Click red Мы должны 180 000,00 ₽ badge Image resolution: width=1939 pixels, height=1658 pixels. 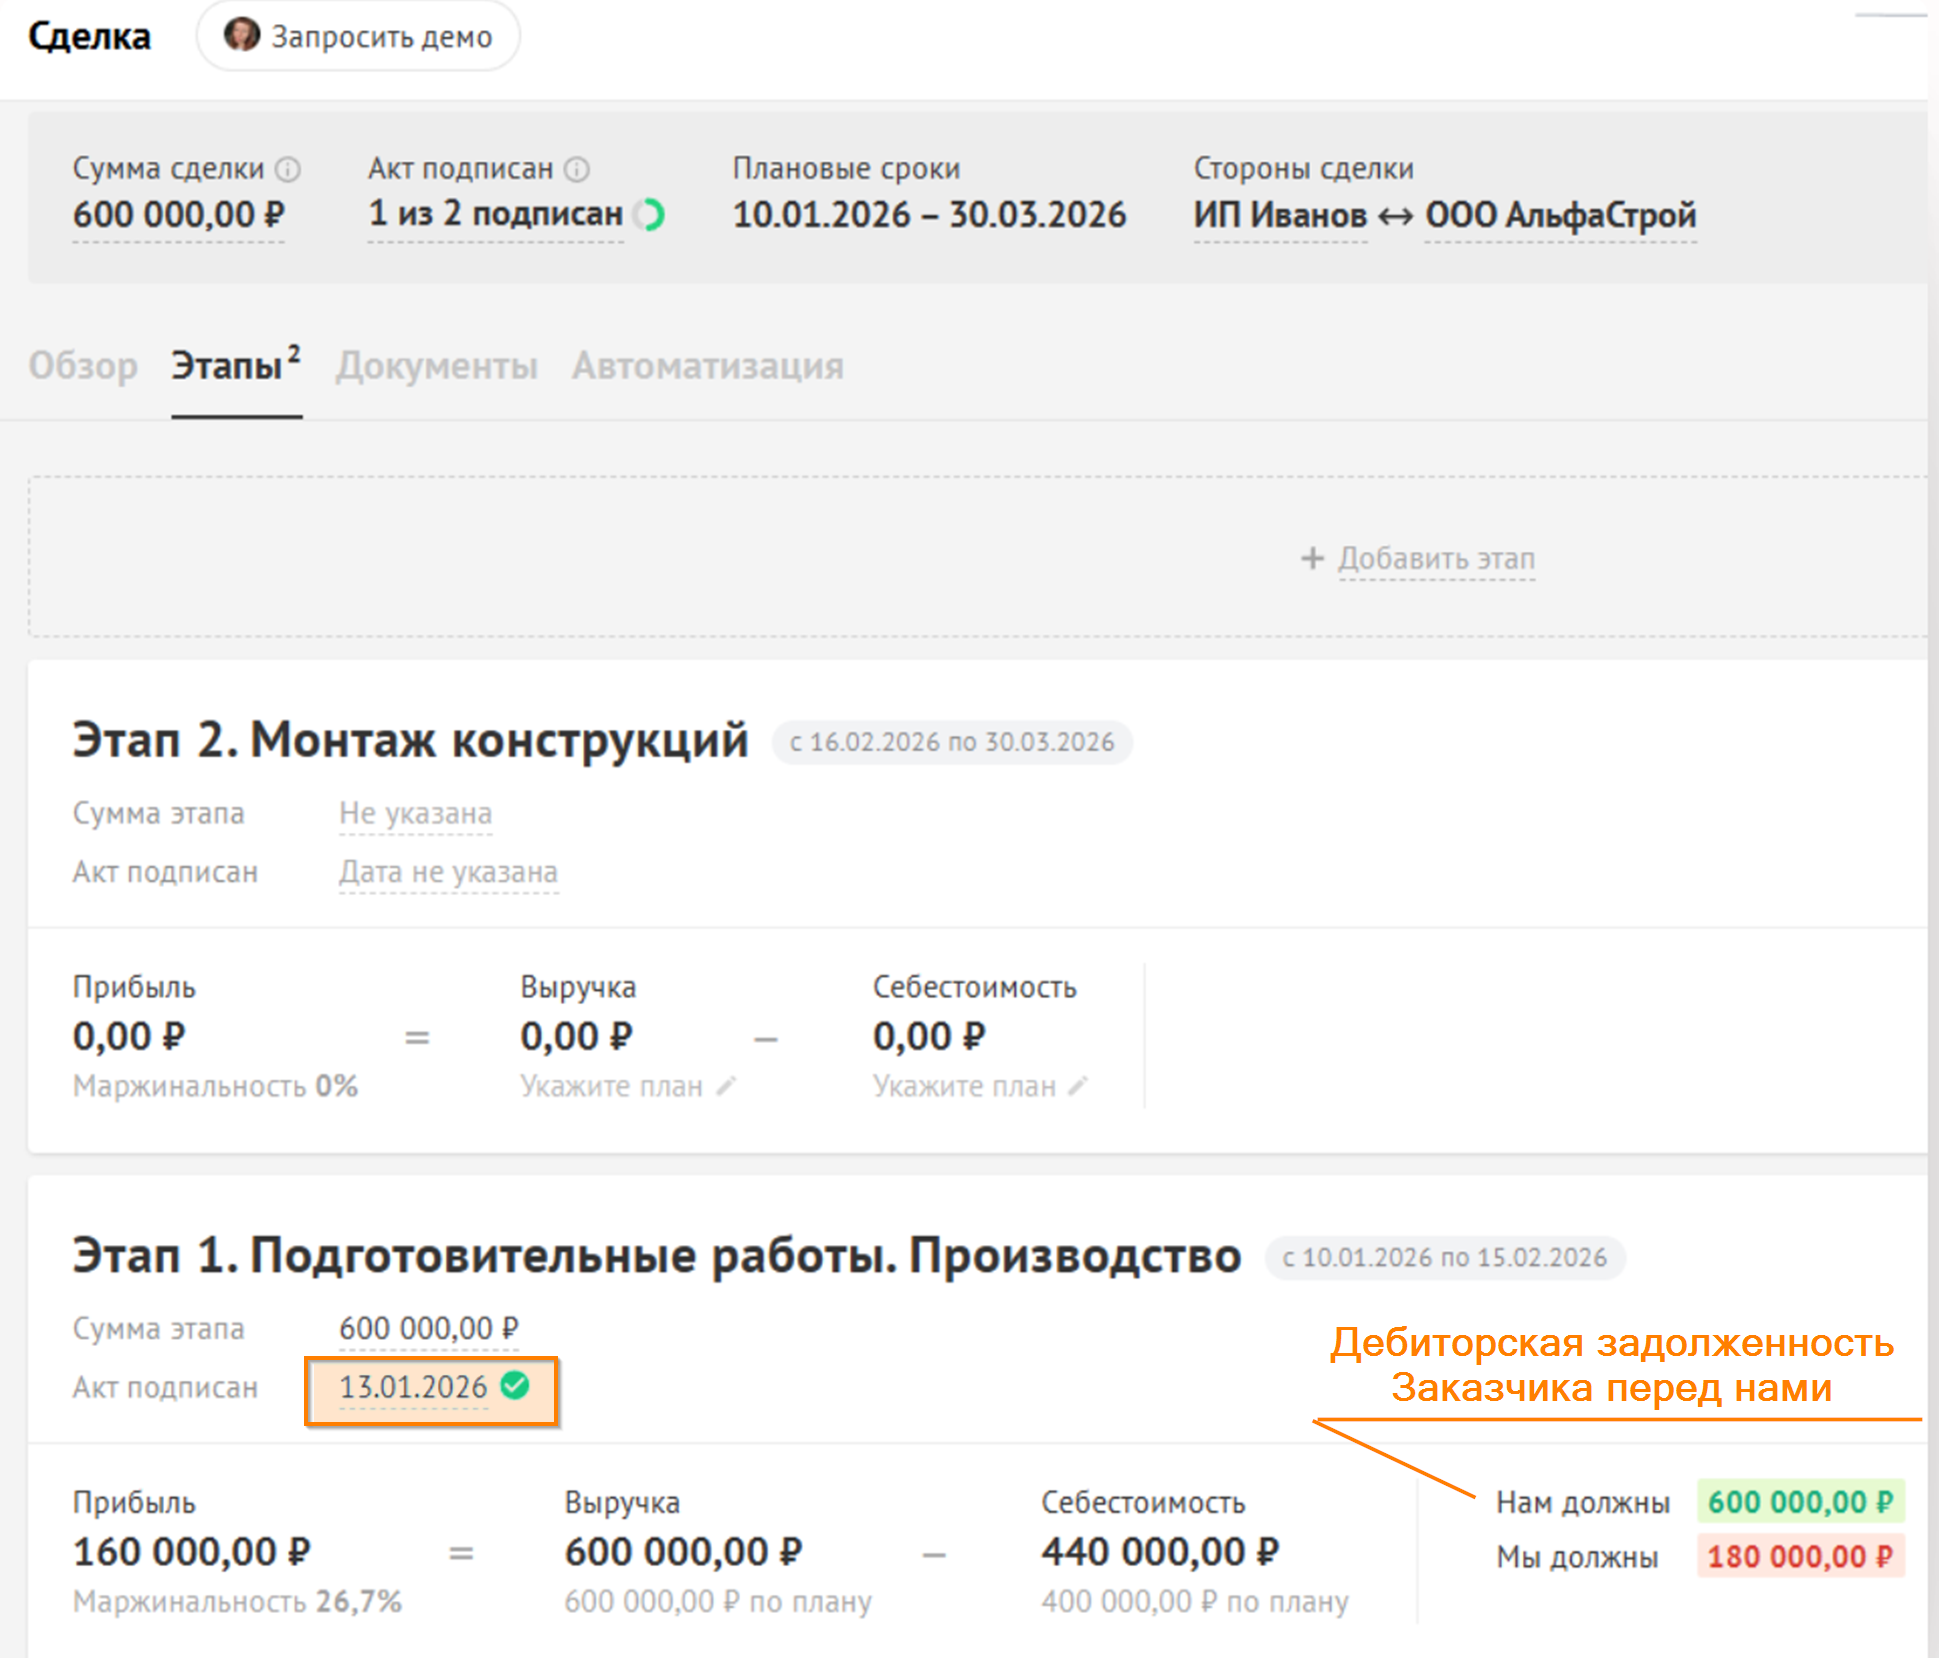click(x=1800, y=1556)
